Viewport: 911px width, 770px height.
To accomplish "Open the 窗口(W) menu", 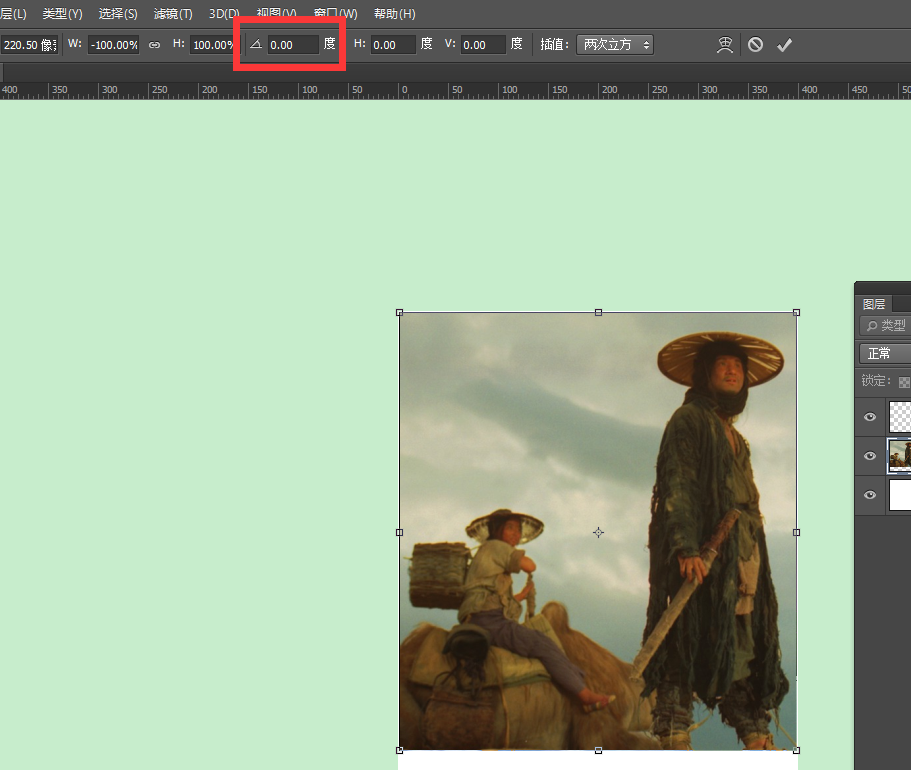I will click(335, 13).
